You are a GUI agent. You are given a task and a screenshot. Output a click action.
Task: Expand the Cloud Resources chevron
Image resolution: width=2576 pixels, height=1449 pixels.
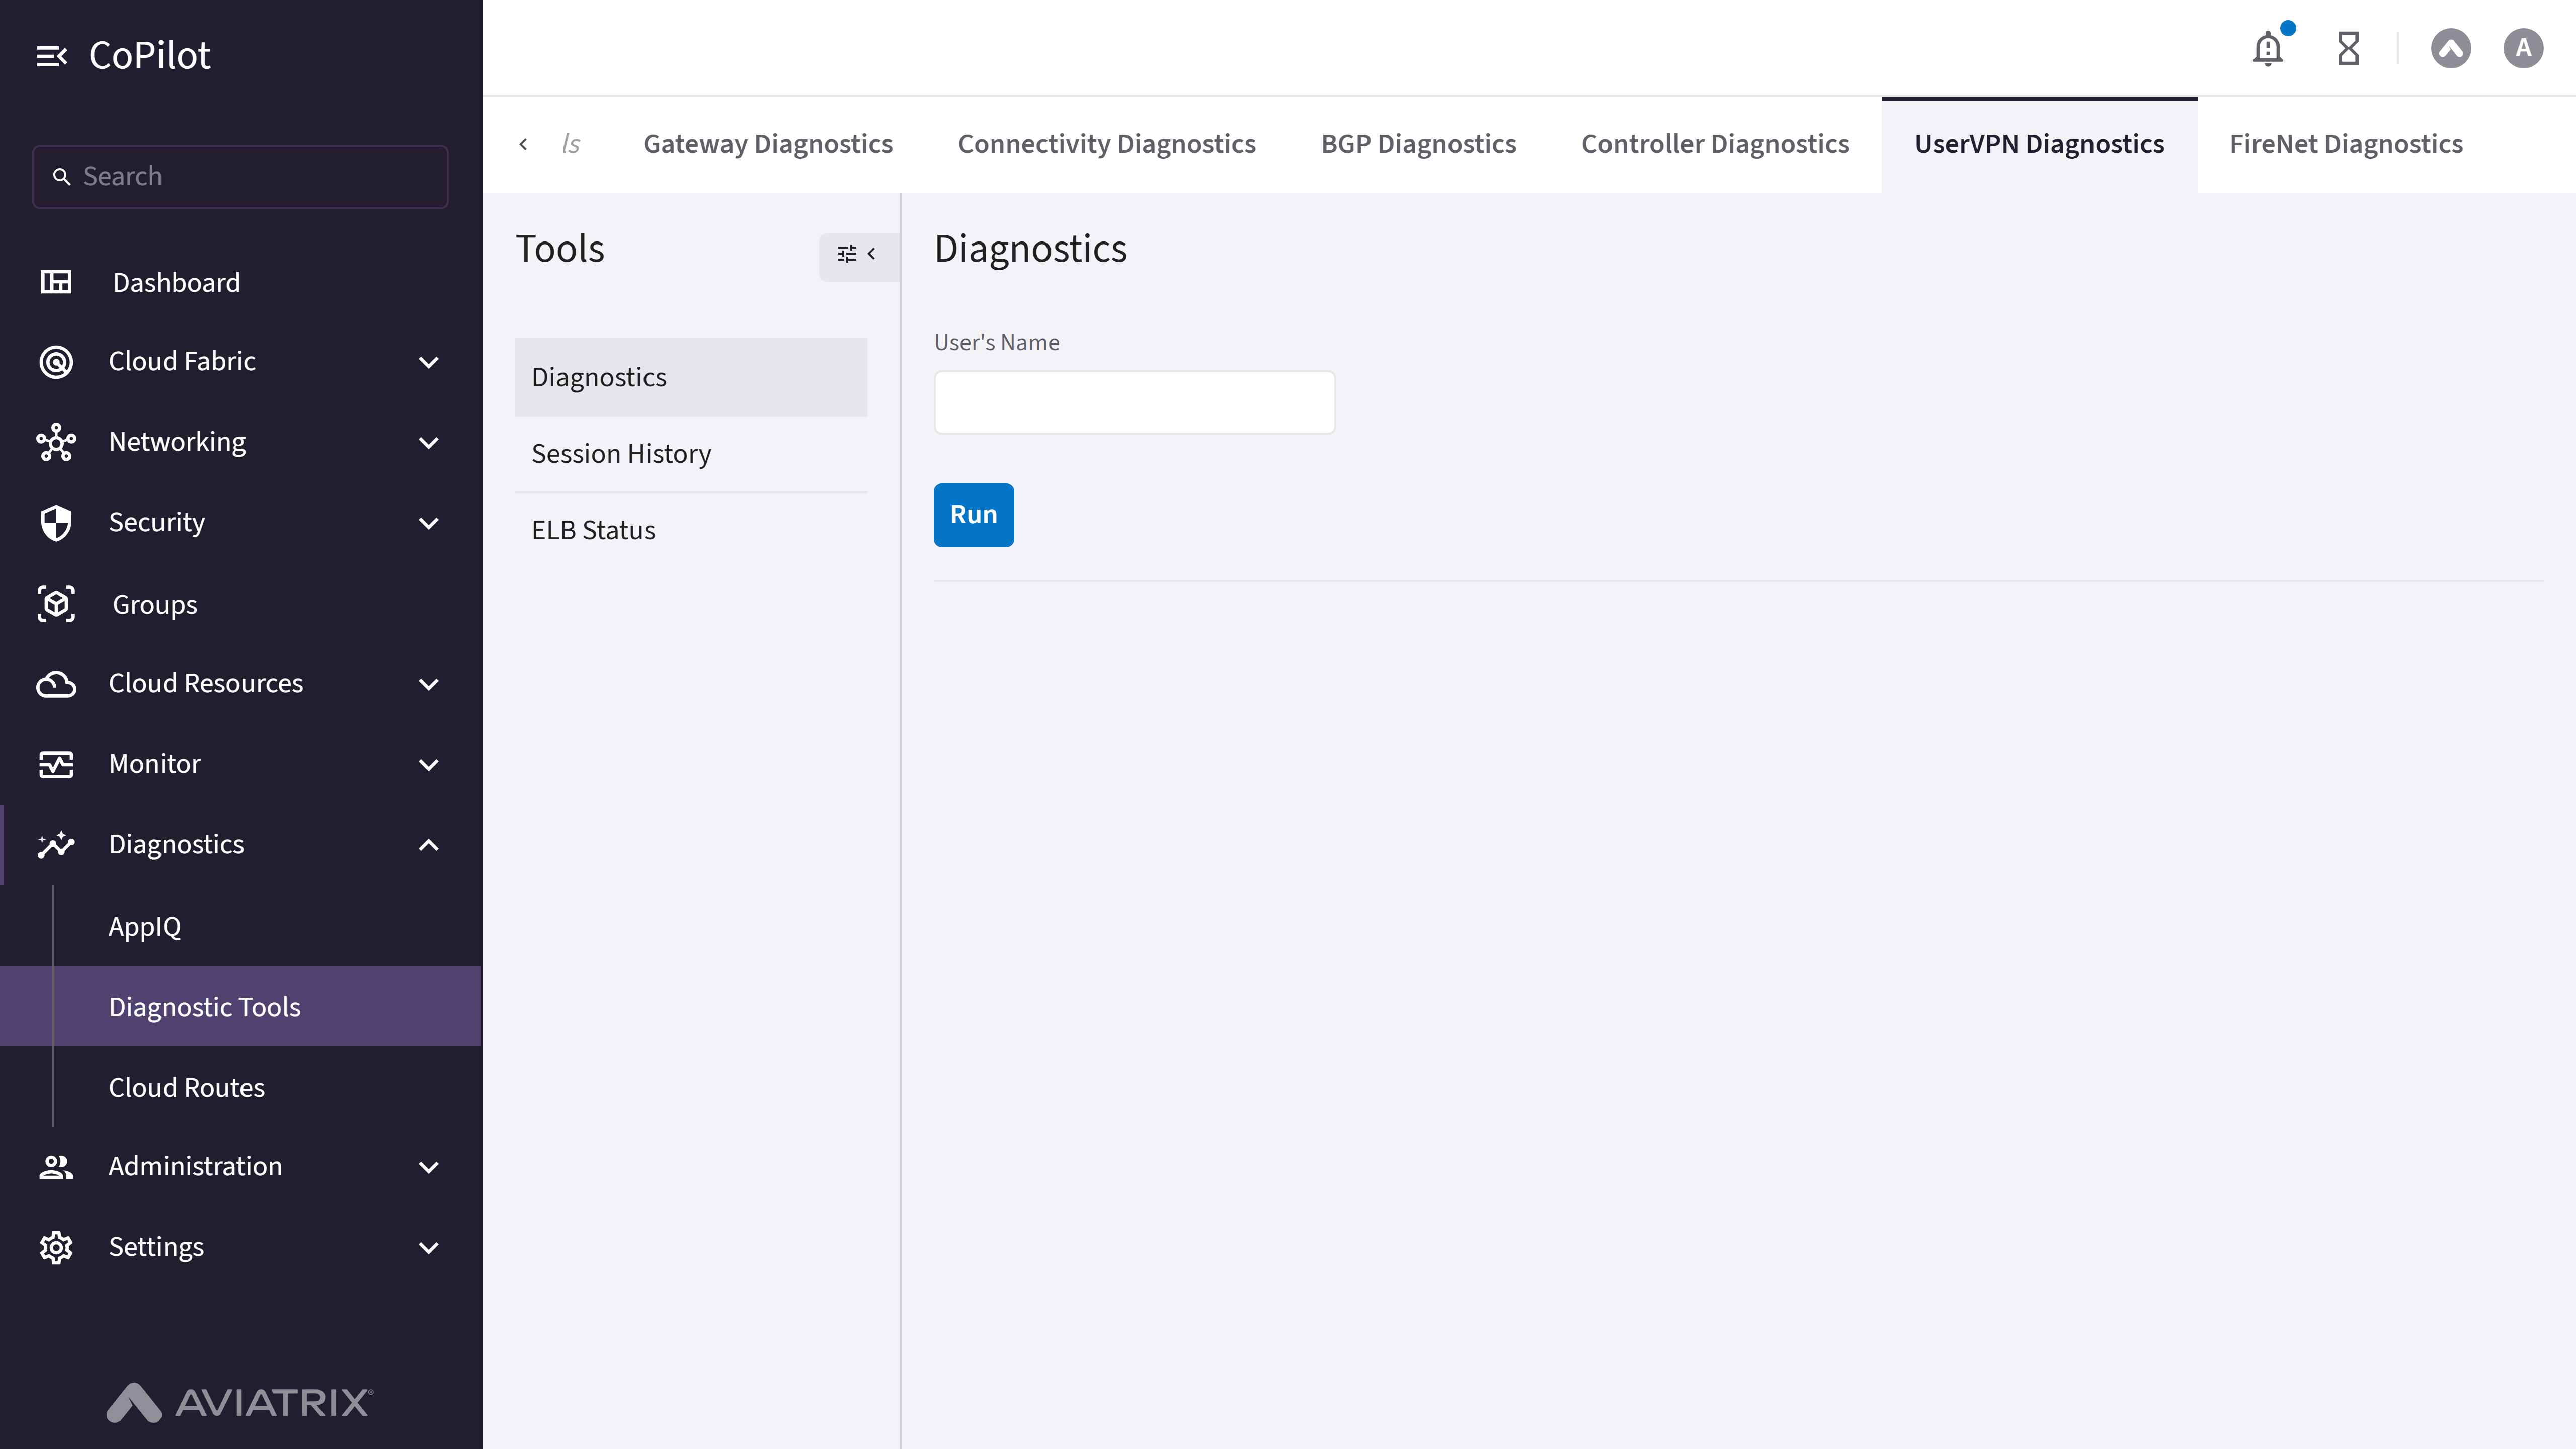(428, 684)
